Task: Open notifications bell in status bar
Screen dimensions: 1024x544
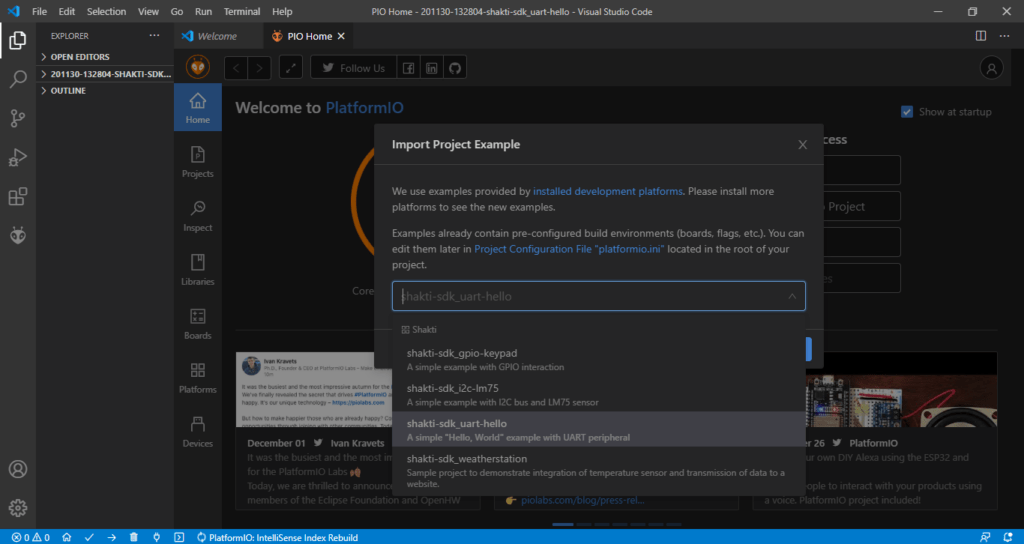Action: click(1008, 537)
